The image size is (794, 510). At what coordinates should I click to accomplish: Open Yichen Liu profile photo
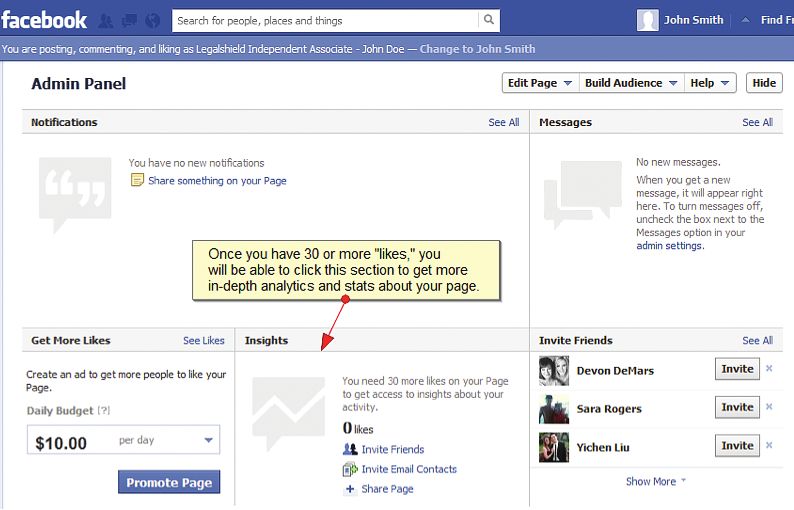pos(553,447)
